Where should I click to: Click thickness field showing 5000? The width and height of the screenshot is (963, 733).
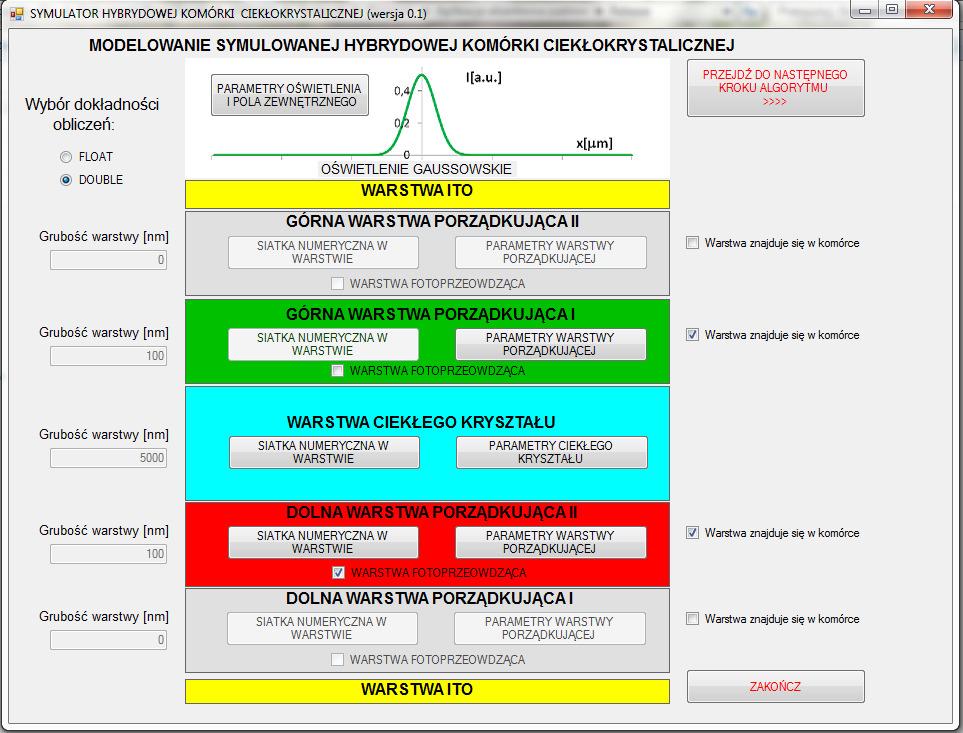pos(109,458)
